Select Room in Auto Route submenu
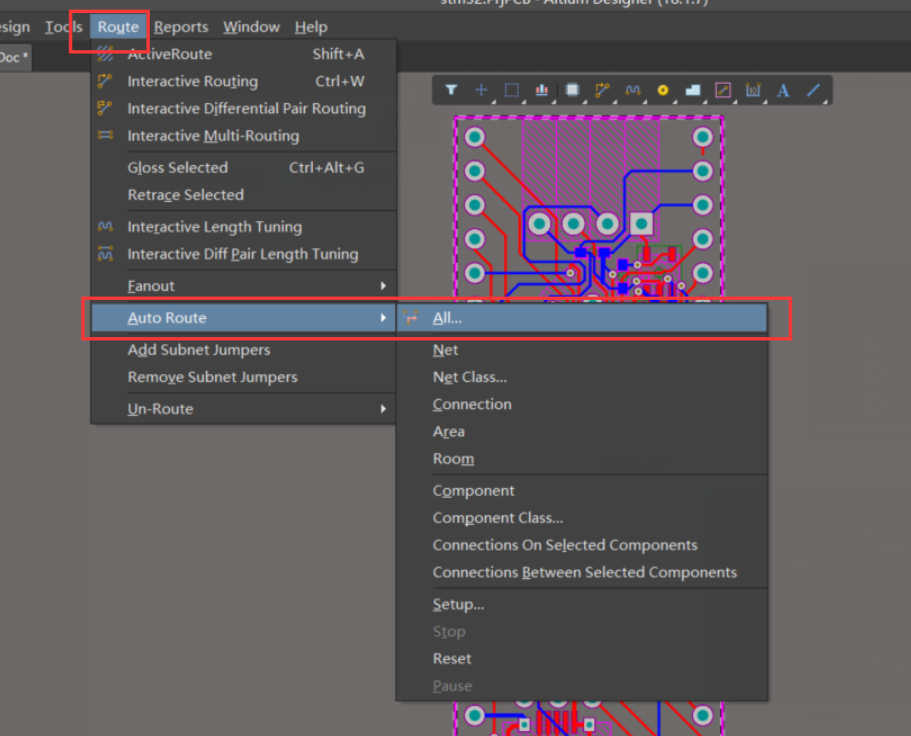Image resolution: width=911 pixels, height=736 pixels. tap(582, 459)
